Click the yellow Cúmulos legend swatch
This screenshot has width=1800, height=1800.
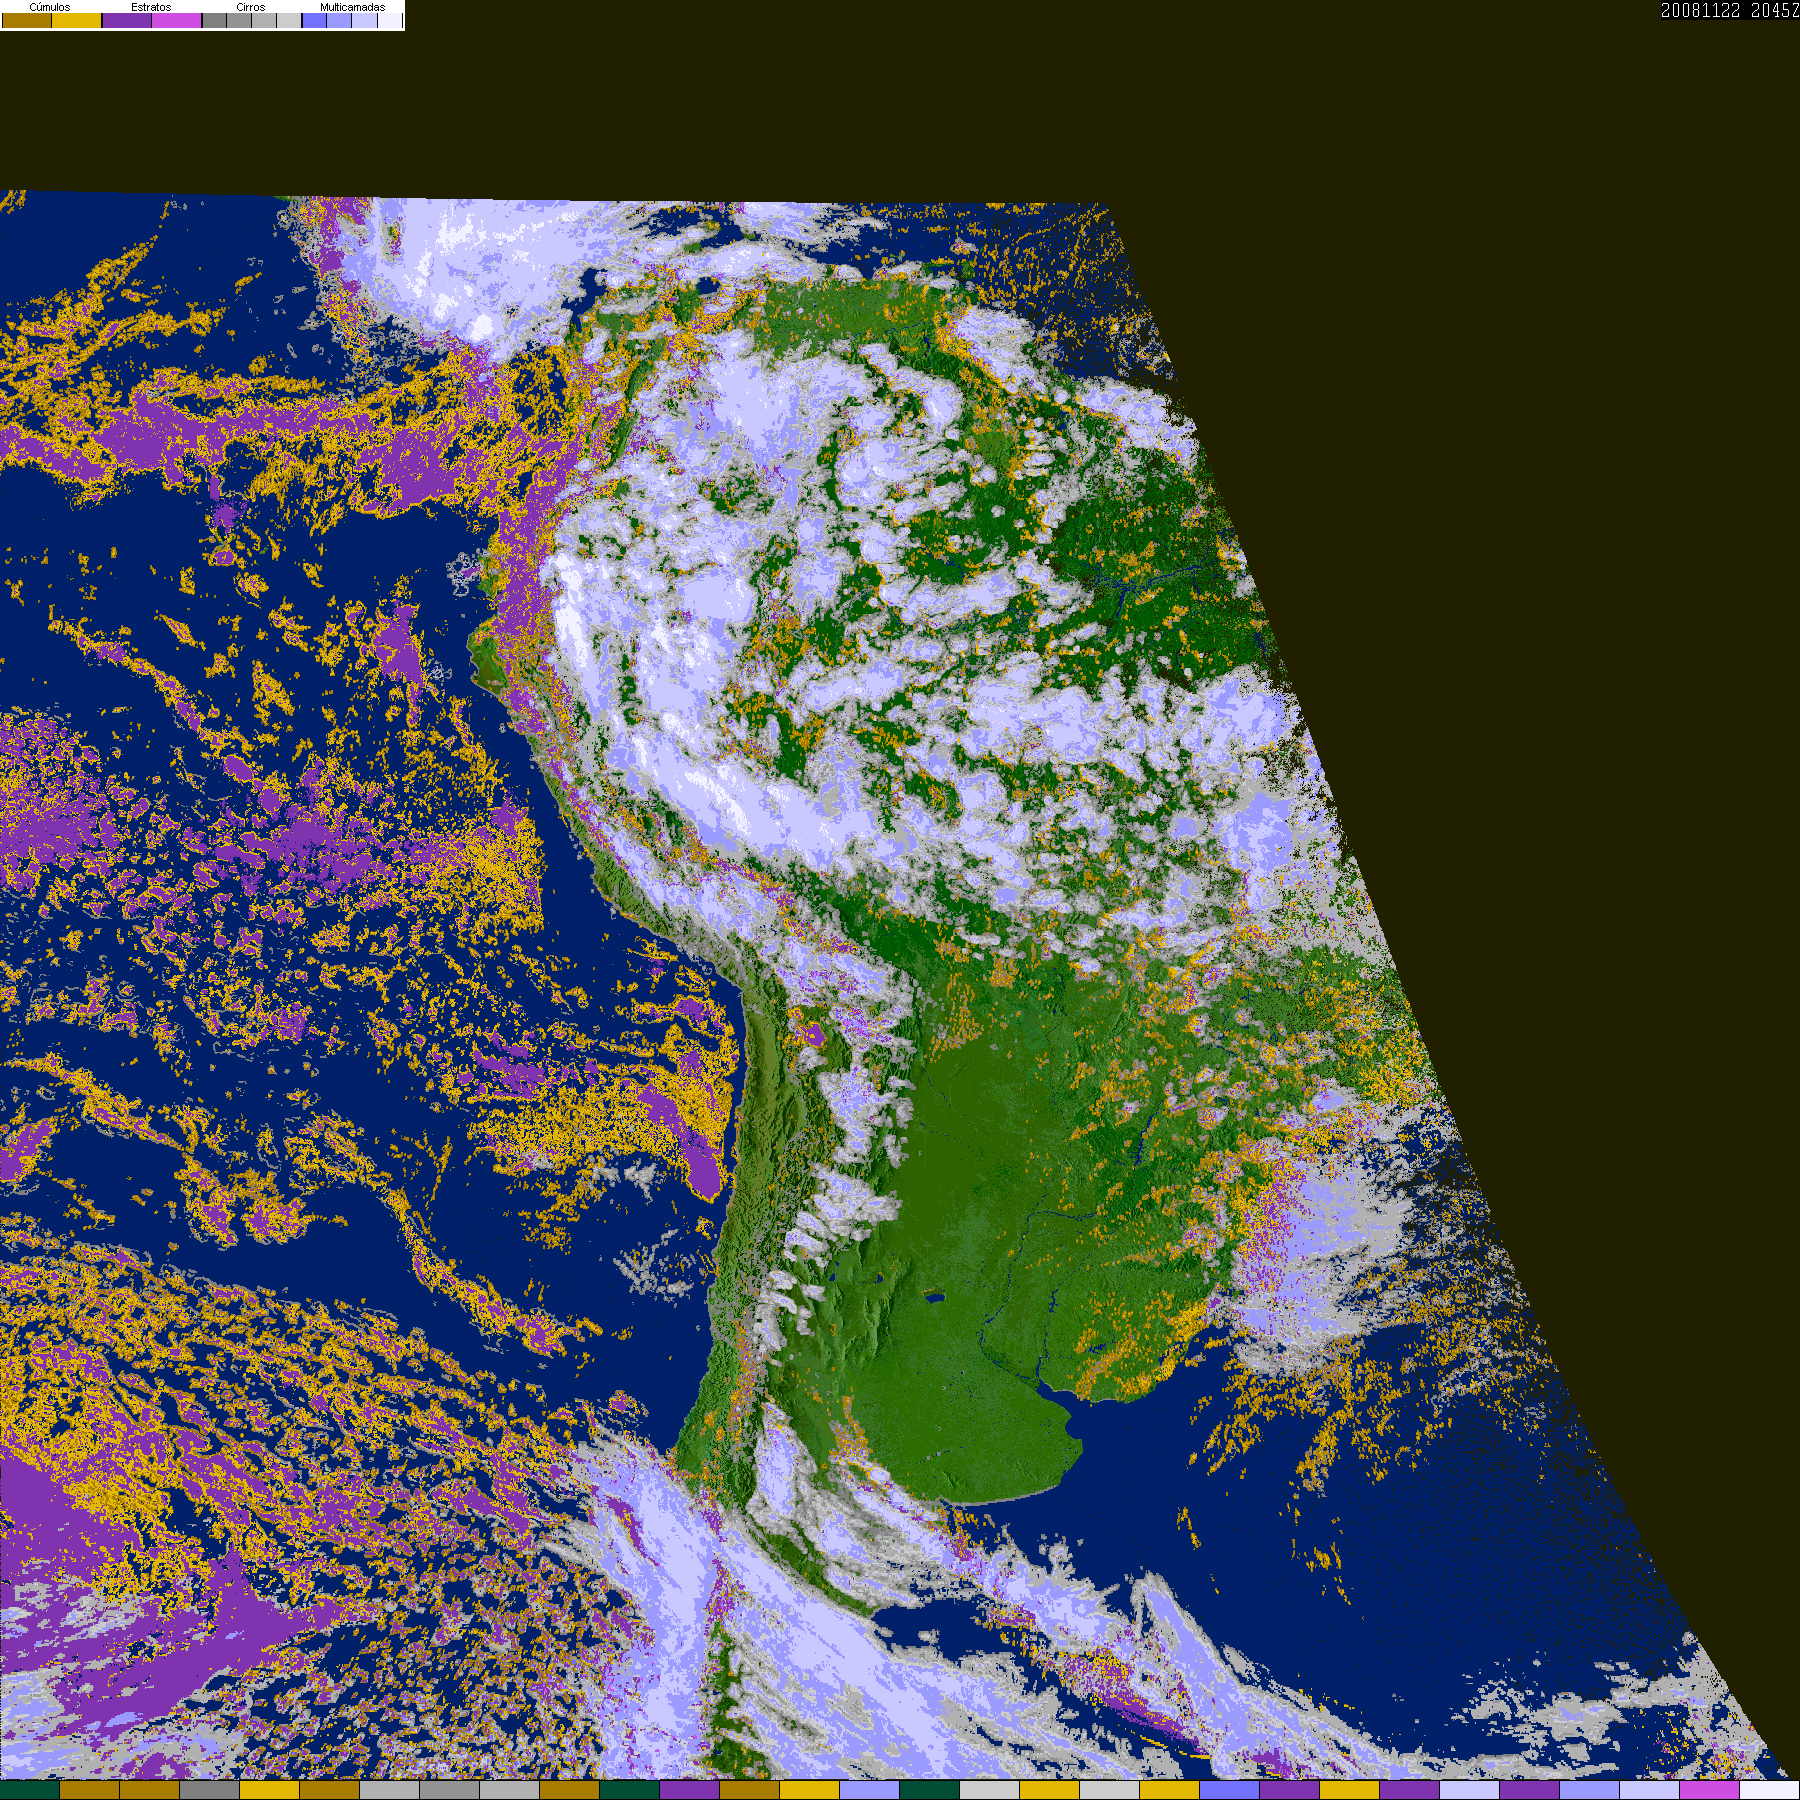coord(77,20)
